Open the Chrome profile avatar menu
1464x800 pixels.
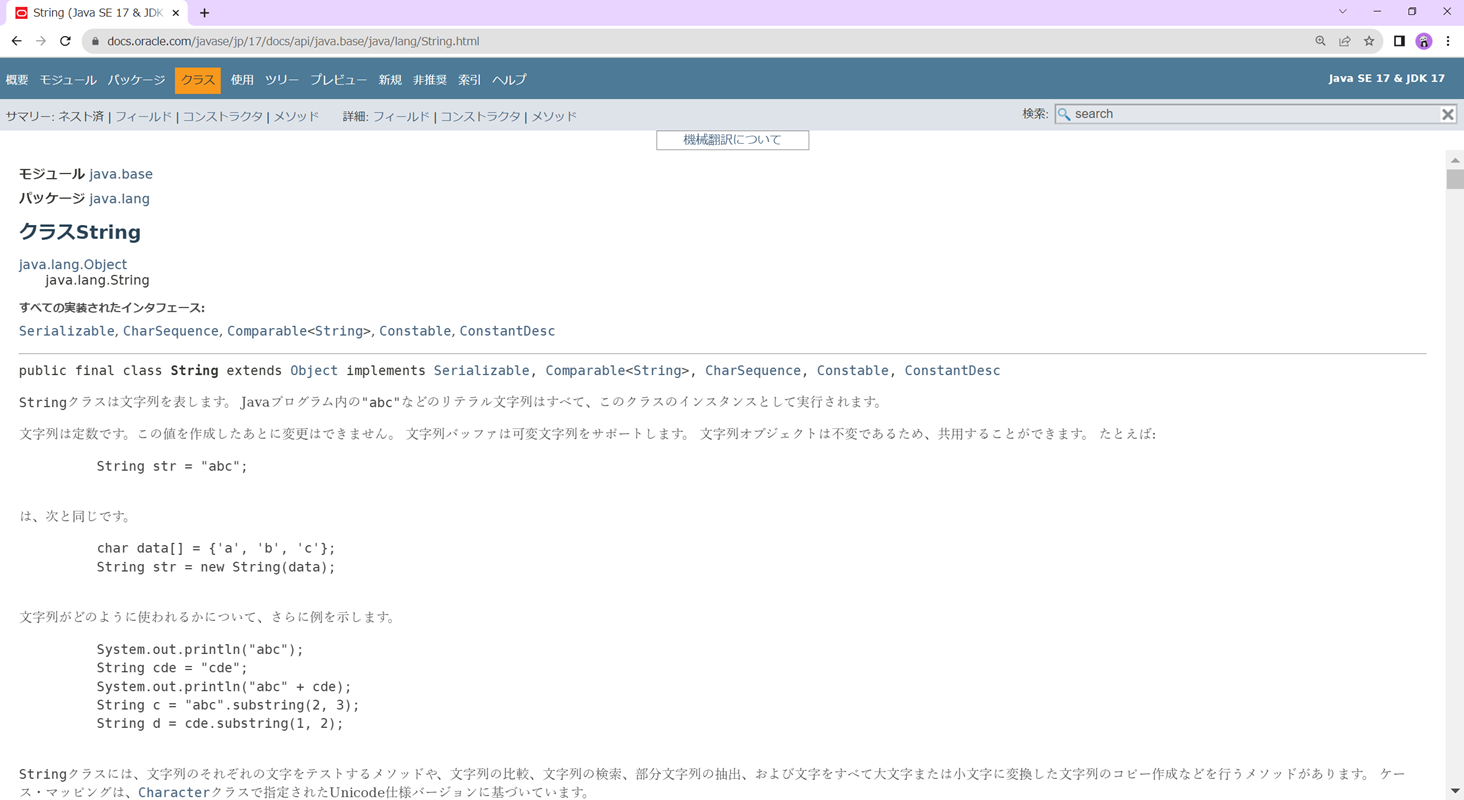(1422, 41)
